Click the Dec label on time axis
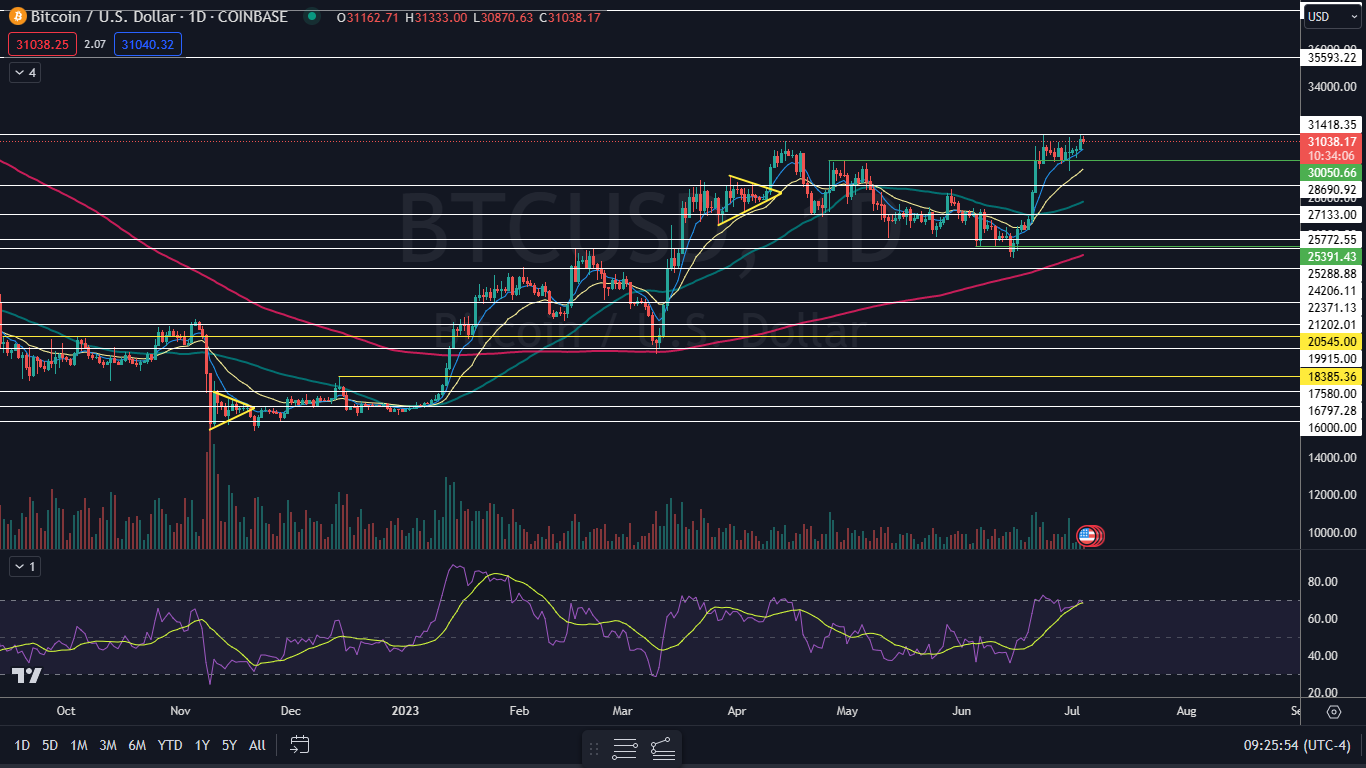This screenshot has height=768, width=1366. pos(290,712)
